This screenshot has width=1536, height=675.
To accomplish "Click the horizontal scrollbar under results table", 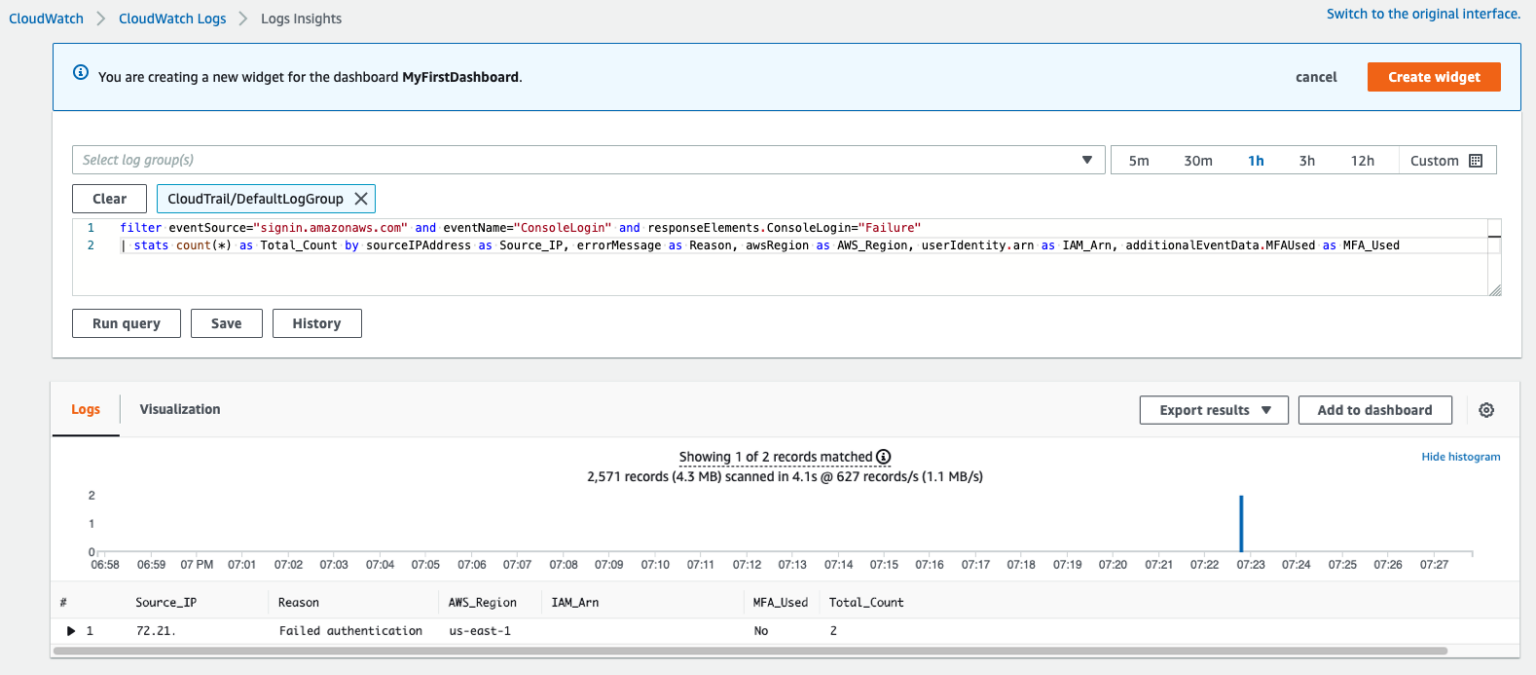I will (750, 651).
